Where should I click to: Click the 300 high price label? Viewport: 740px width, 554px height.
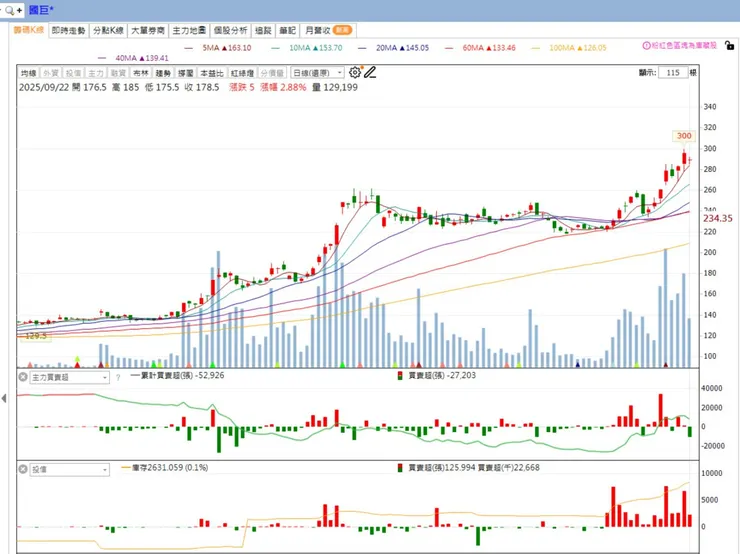pyautogui.click(x=684, y=136)
